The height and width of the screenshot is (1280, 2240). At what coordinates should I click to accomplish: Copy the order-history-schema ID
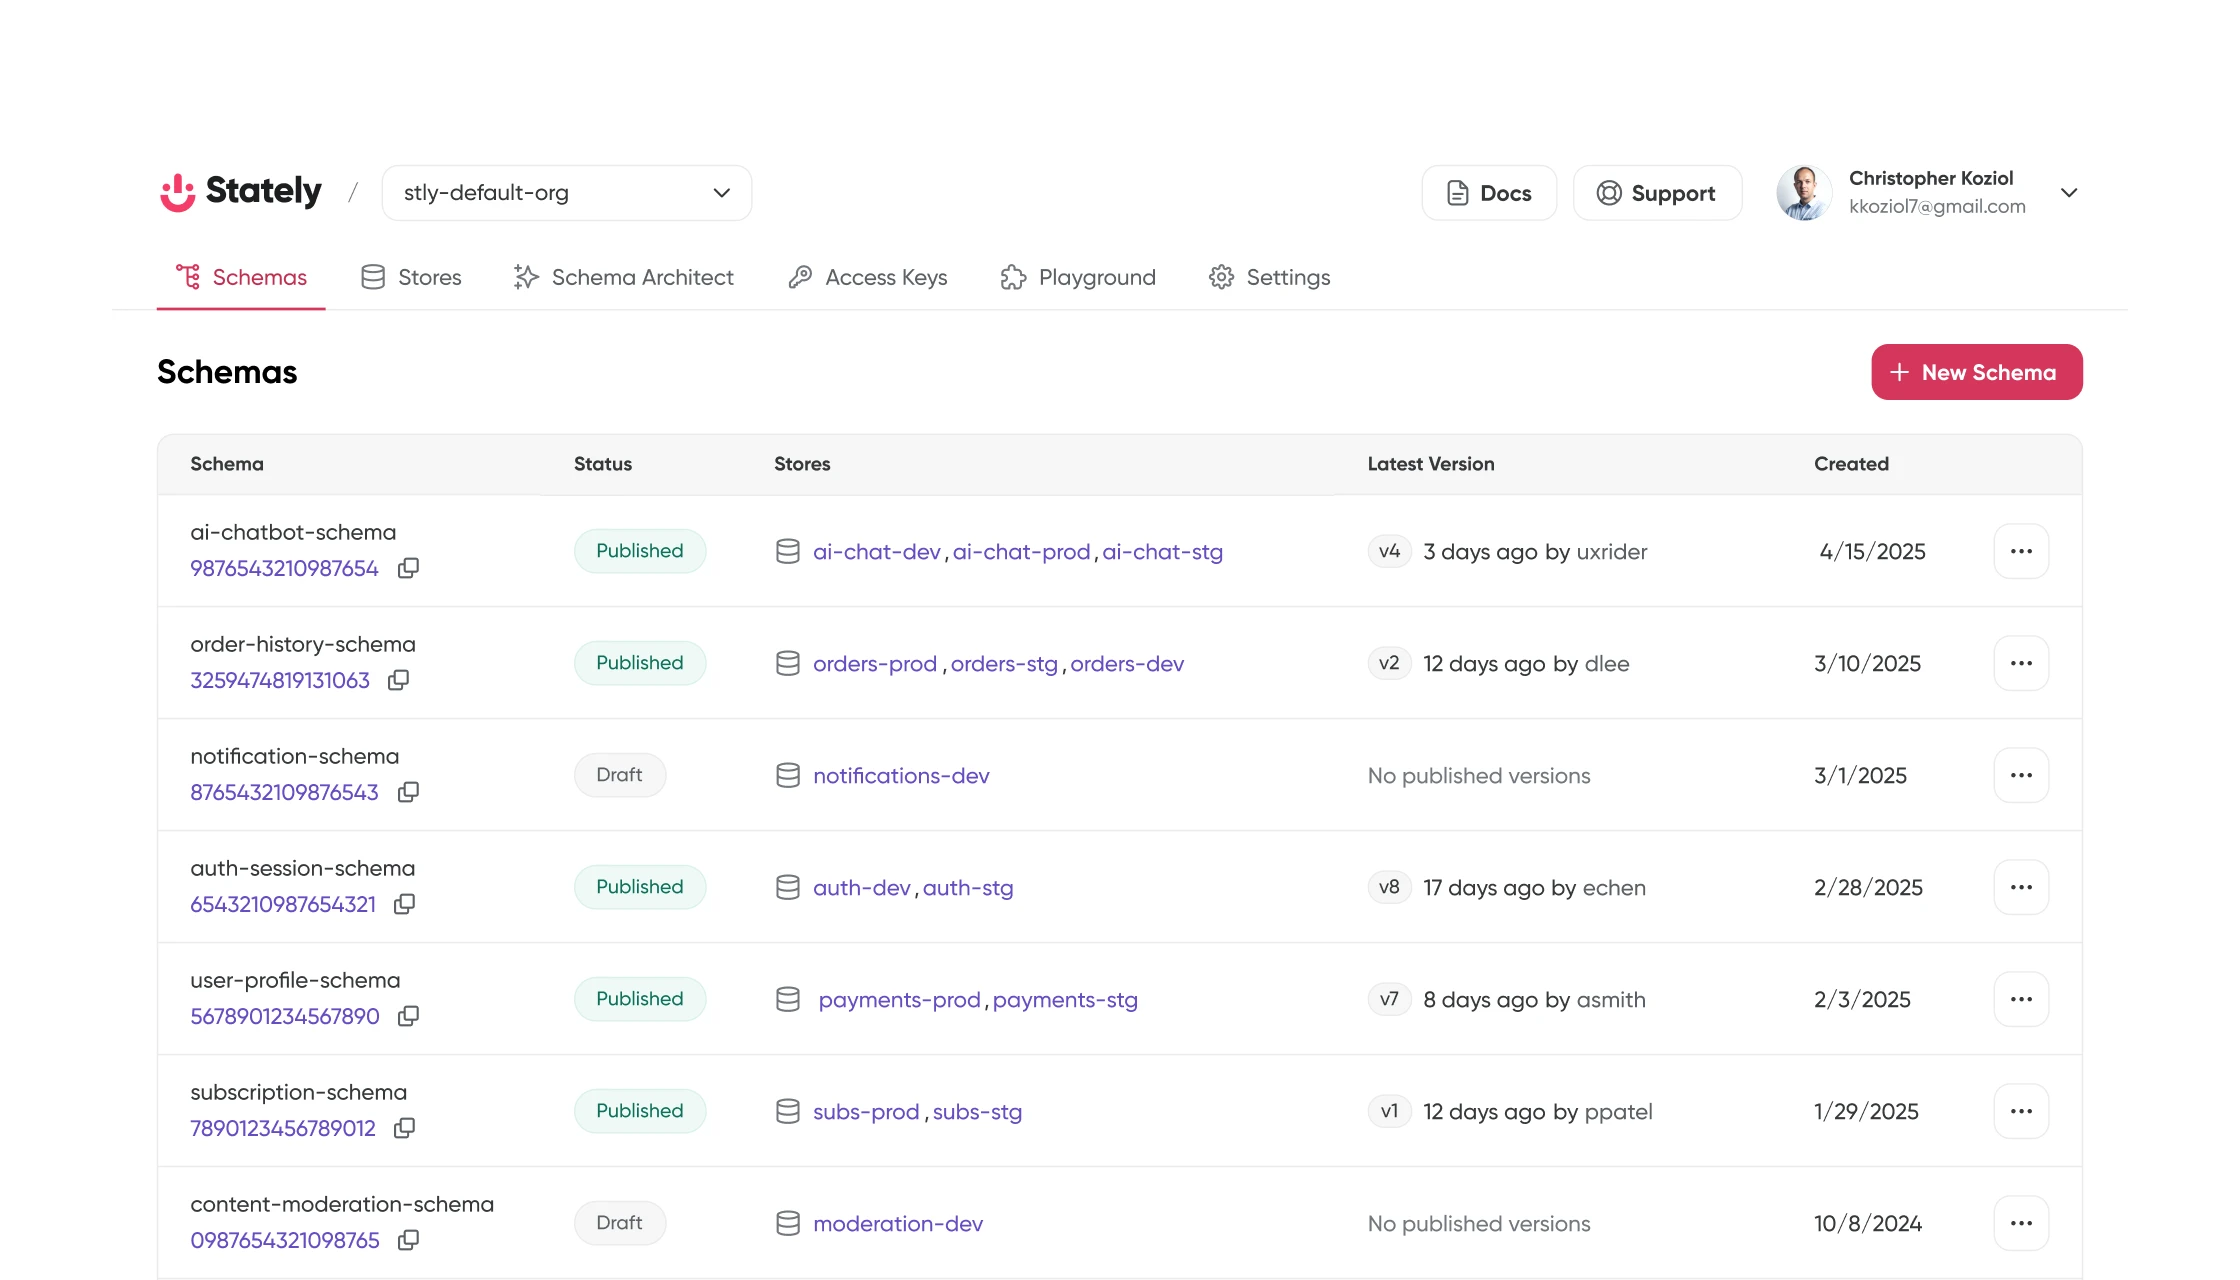[398, 680]
